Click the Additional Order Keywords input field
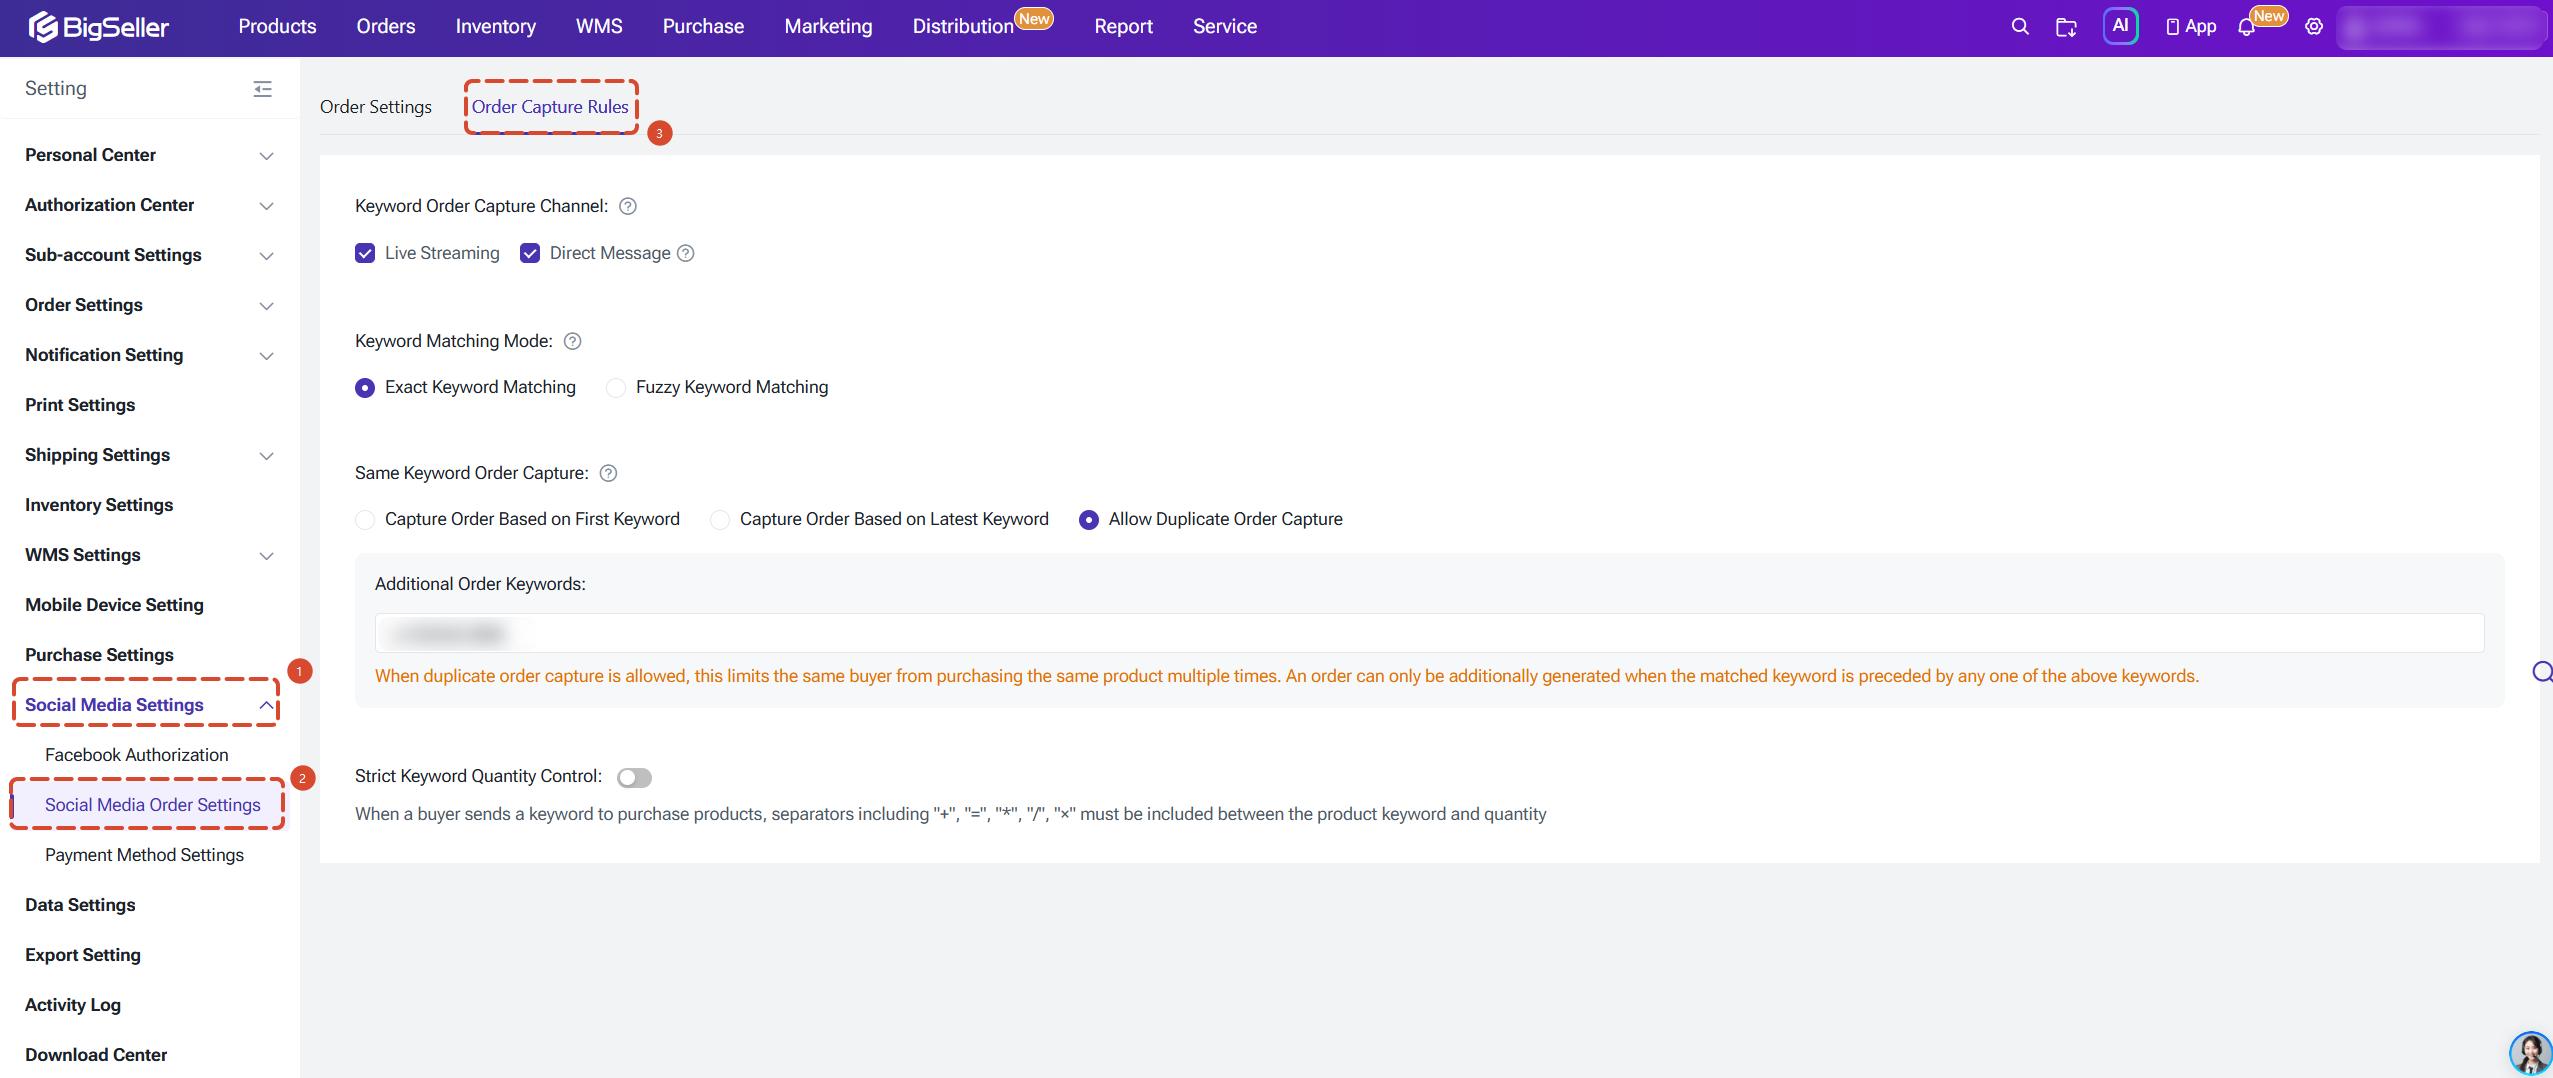The height and width of the screenshot is (1078, 2553). coord(1429,633)
